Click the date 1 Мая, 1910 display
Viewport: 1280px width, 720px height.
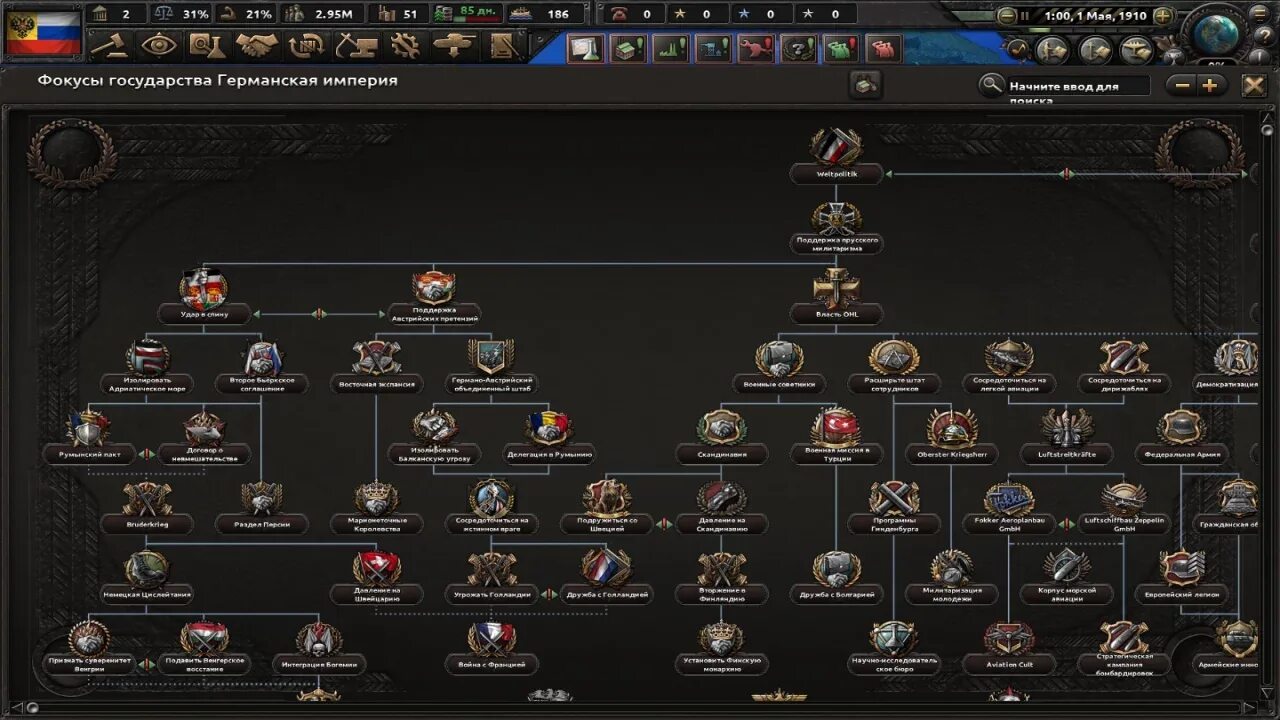(x=1094, y=16)
